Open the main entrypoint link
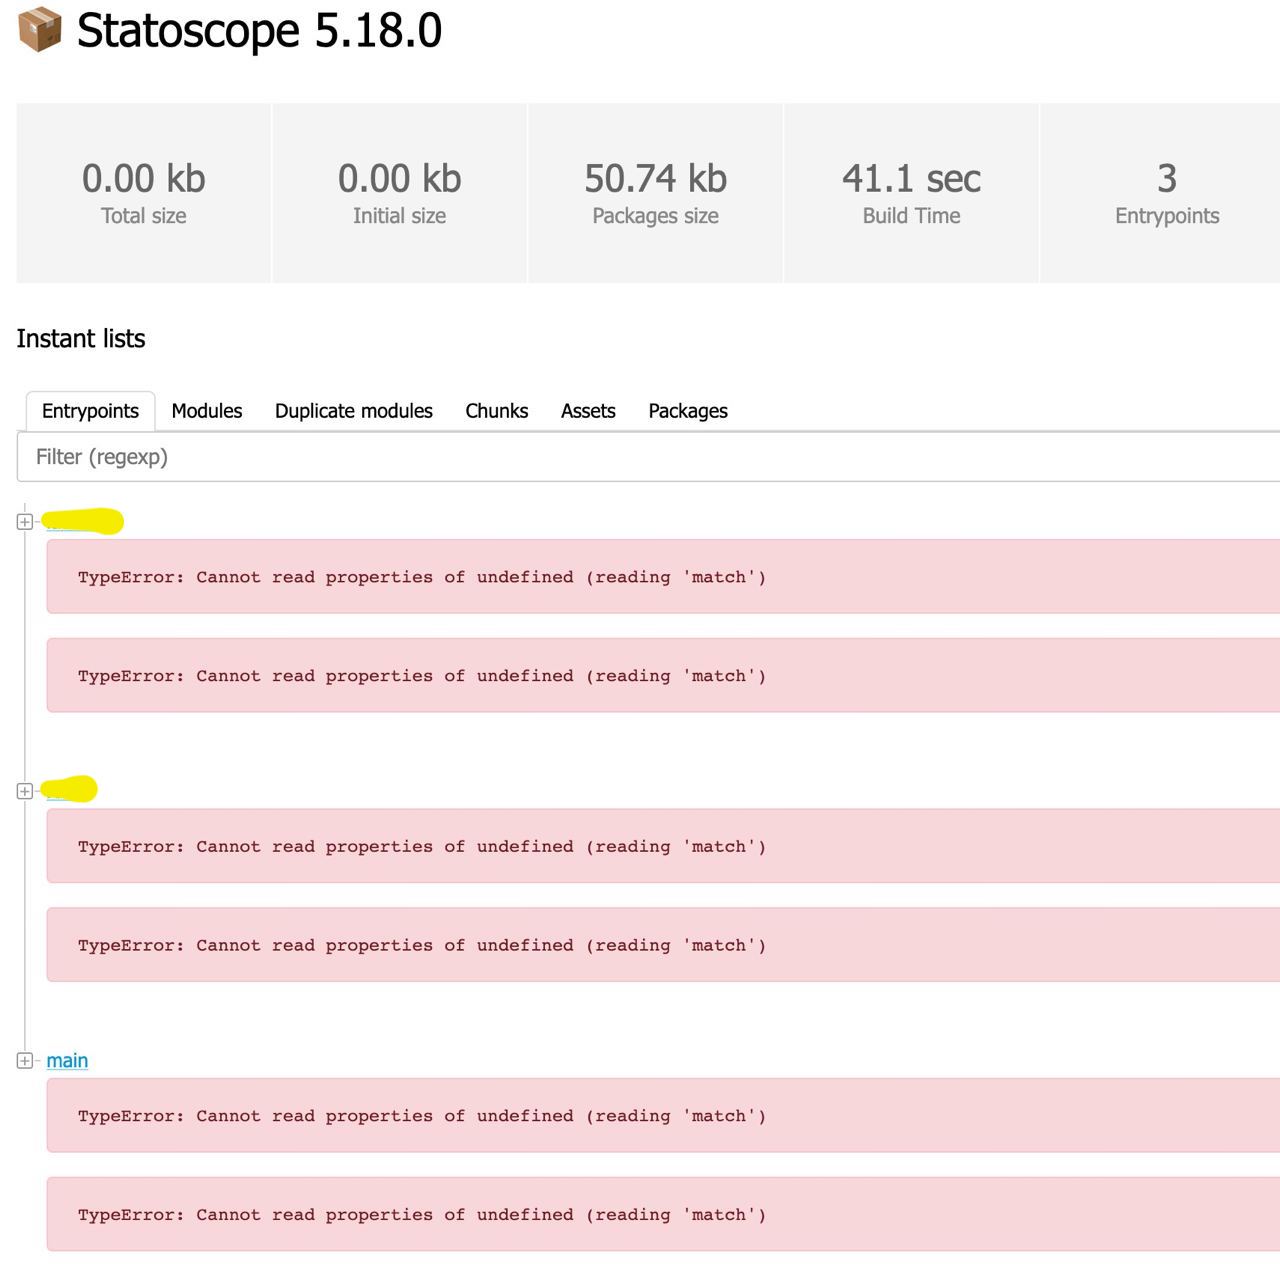1280x1280 pixels. click(x=66, y=1060)
